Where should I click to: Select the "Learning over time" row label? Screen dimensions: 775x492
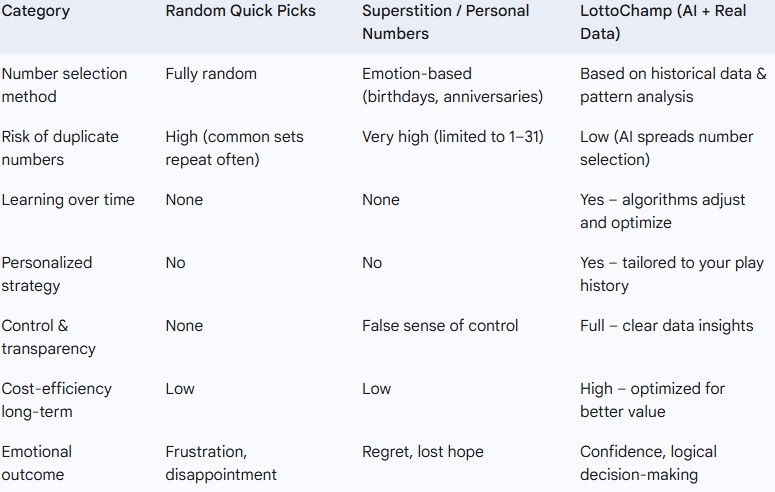[x=68, y=200]
